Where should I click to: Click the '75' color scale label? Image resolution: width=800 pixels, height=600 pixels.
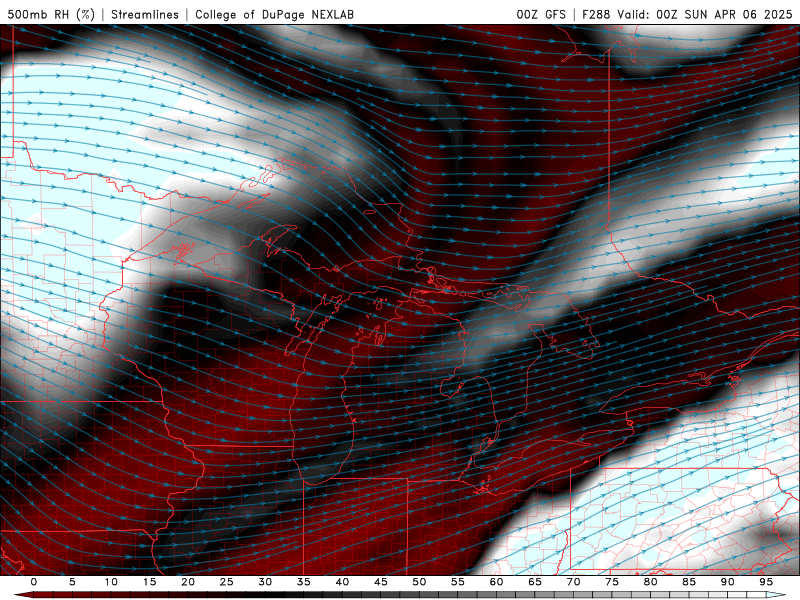point(612,582)
